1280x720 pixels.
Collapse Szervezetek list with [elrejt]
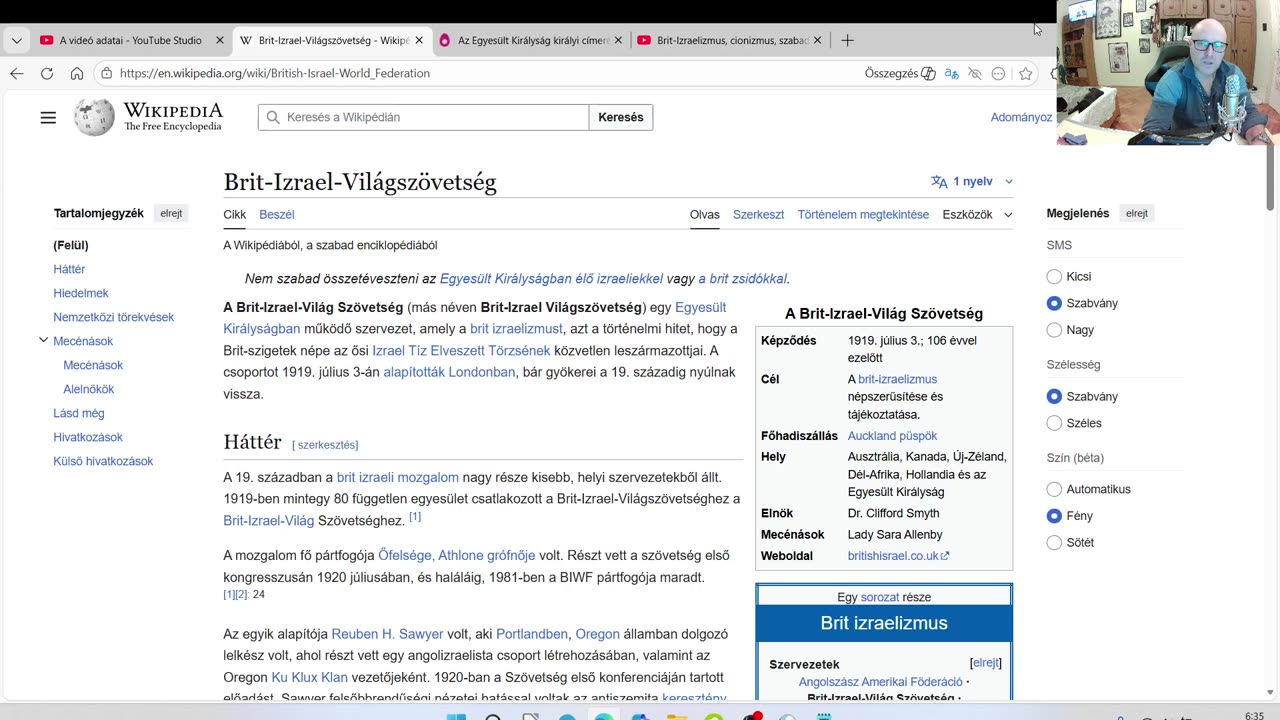coord(986,663)
